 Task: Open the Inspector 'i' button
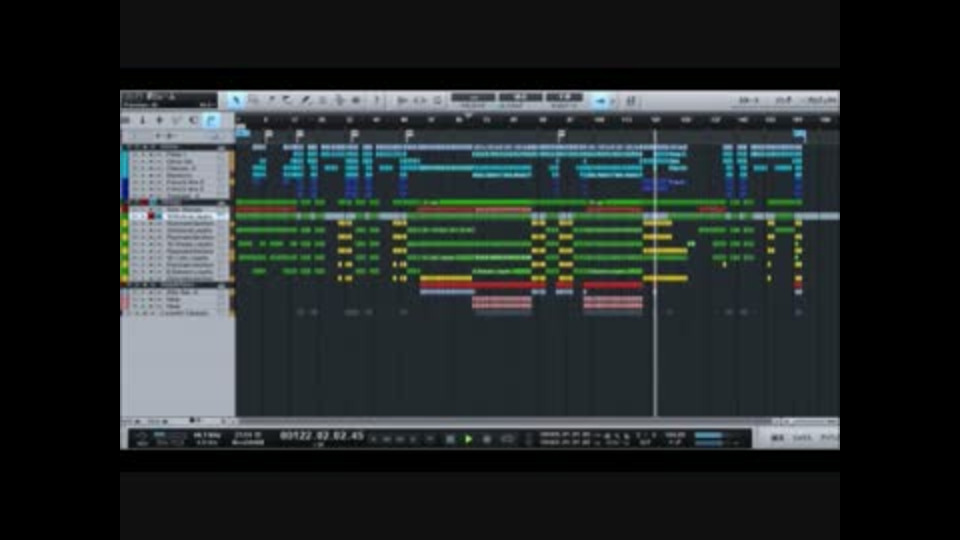143,121
